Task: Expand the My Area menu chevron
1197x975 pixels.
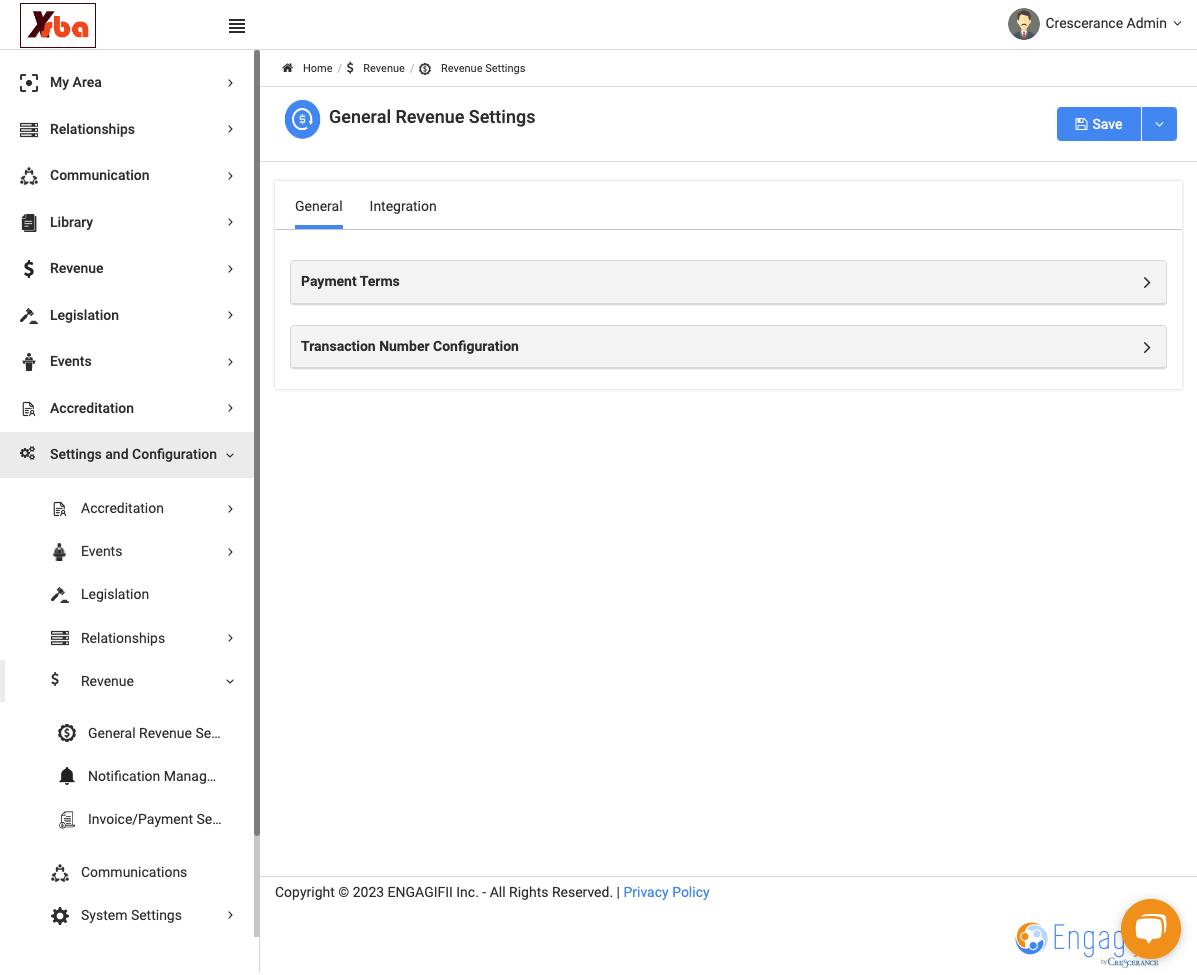Action: pos(231,82)
